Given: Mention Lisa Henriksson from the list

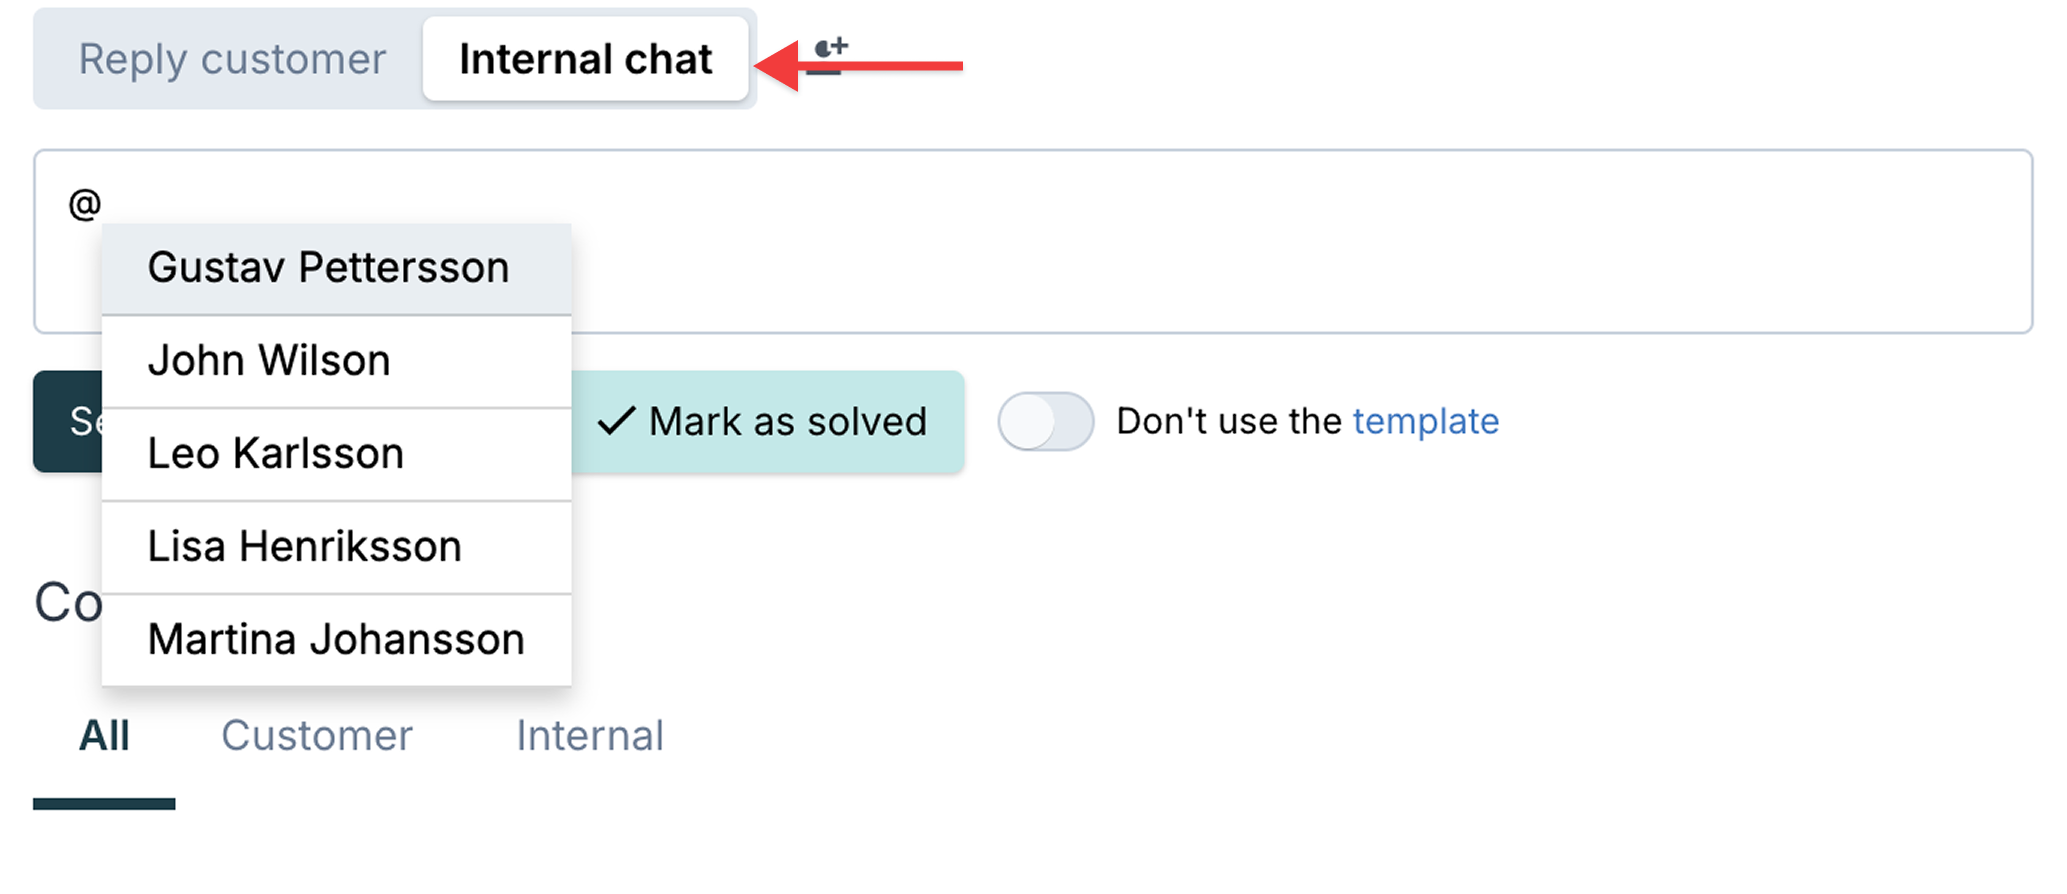Looking at the screenshot, I should click(x=337, y=547).
